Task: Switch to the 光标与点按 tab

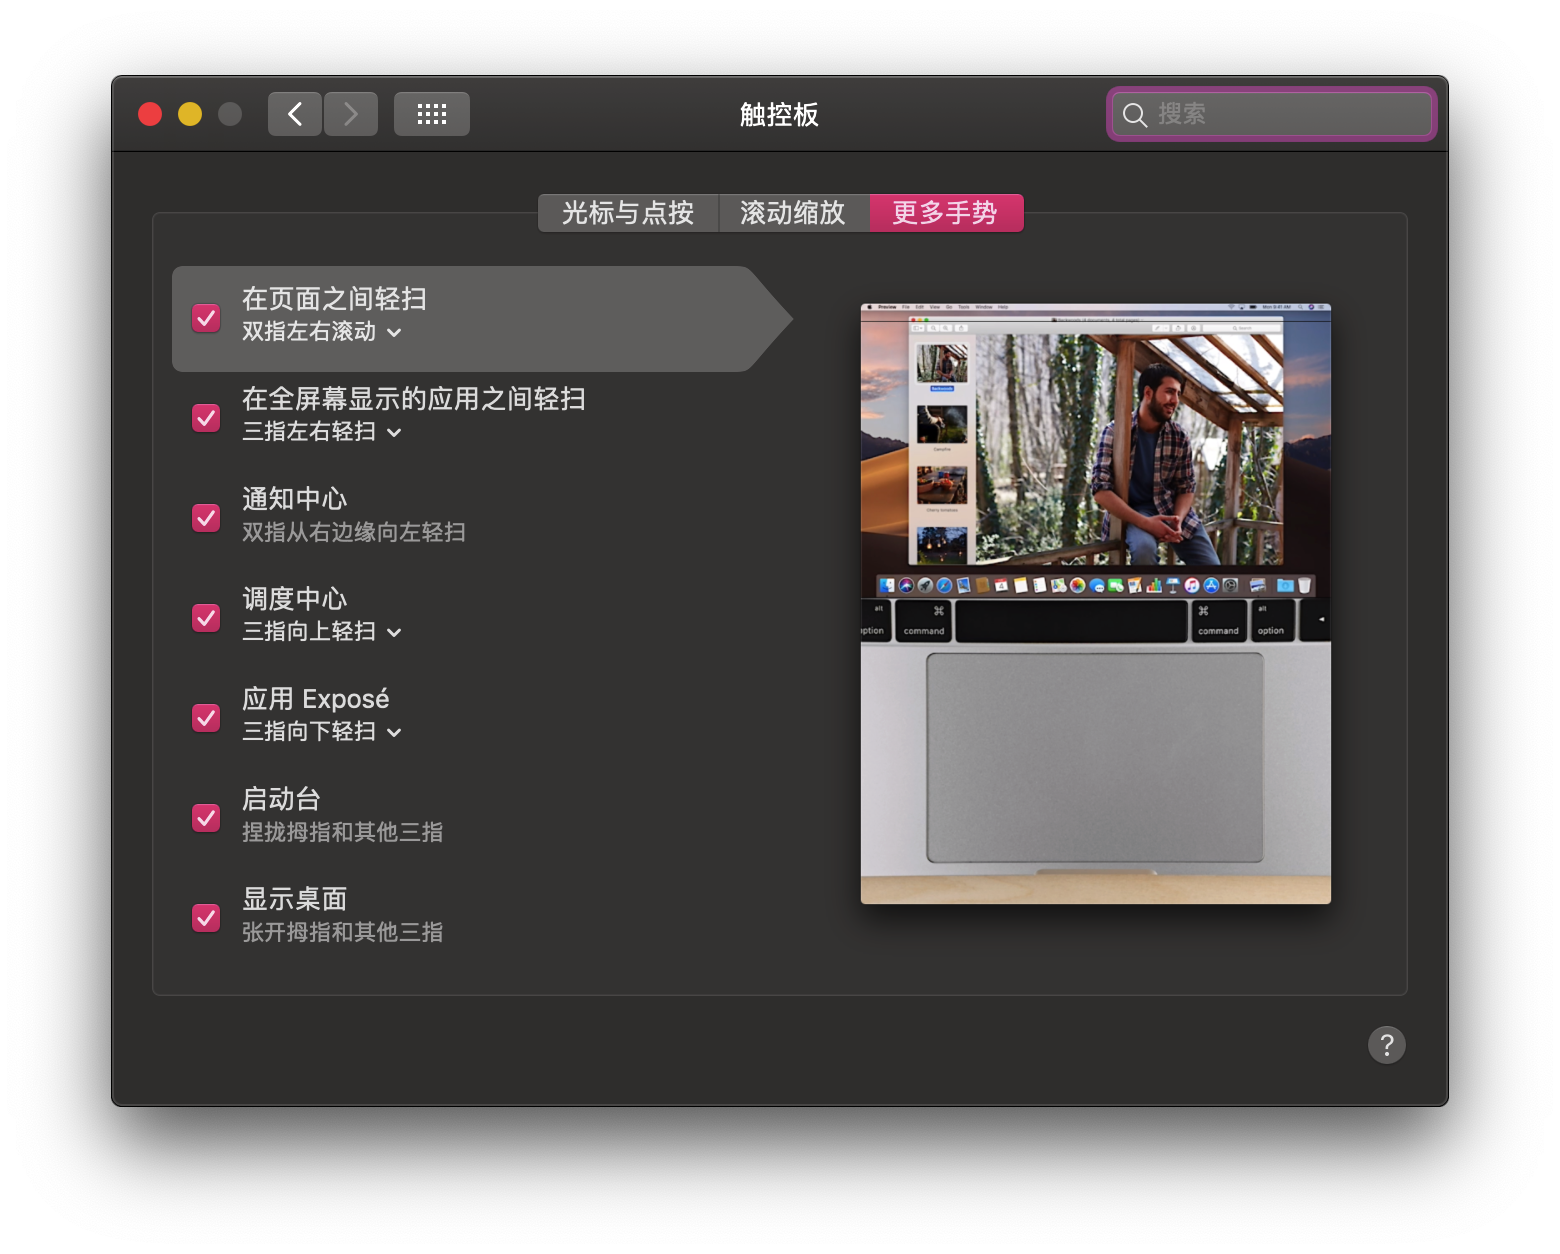Action: [x=628, y=213]
